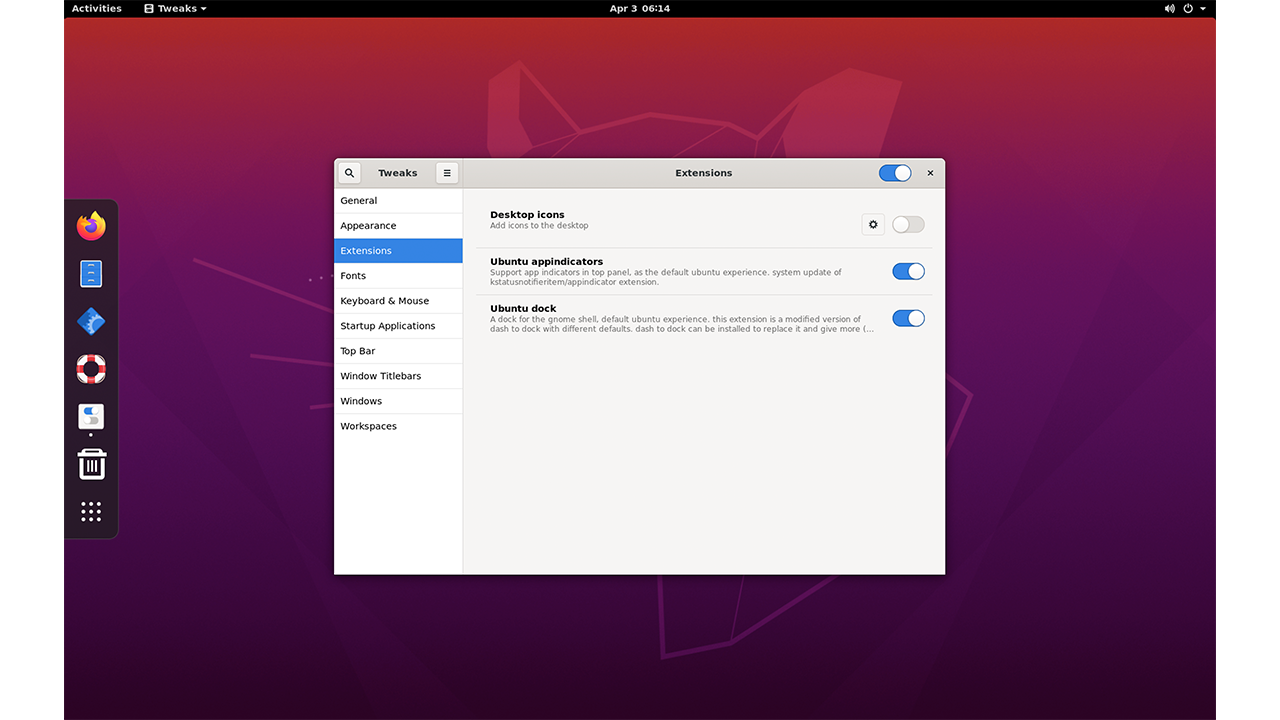Select the Workspaces section
Image resolution: width=1280 pixels, height=720 pixels.
pyautogui.click(x=398, y=426)
